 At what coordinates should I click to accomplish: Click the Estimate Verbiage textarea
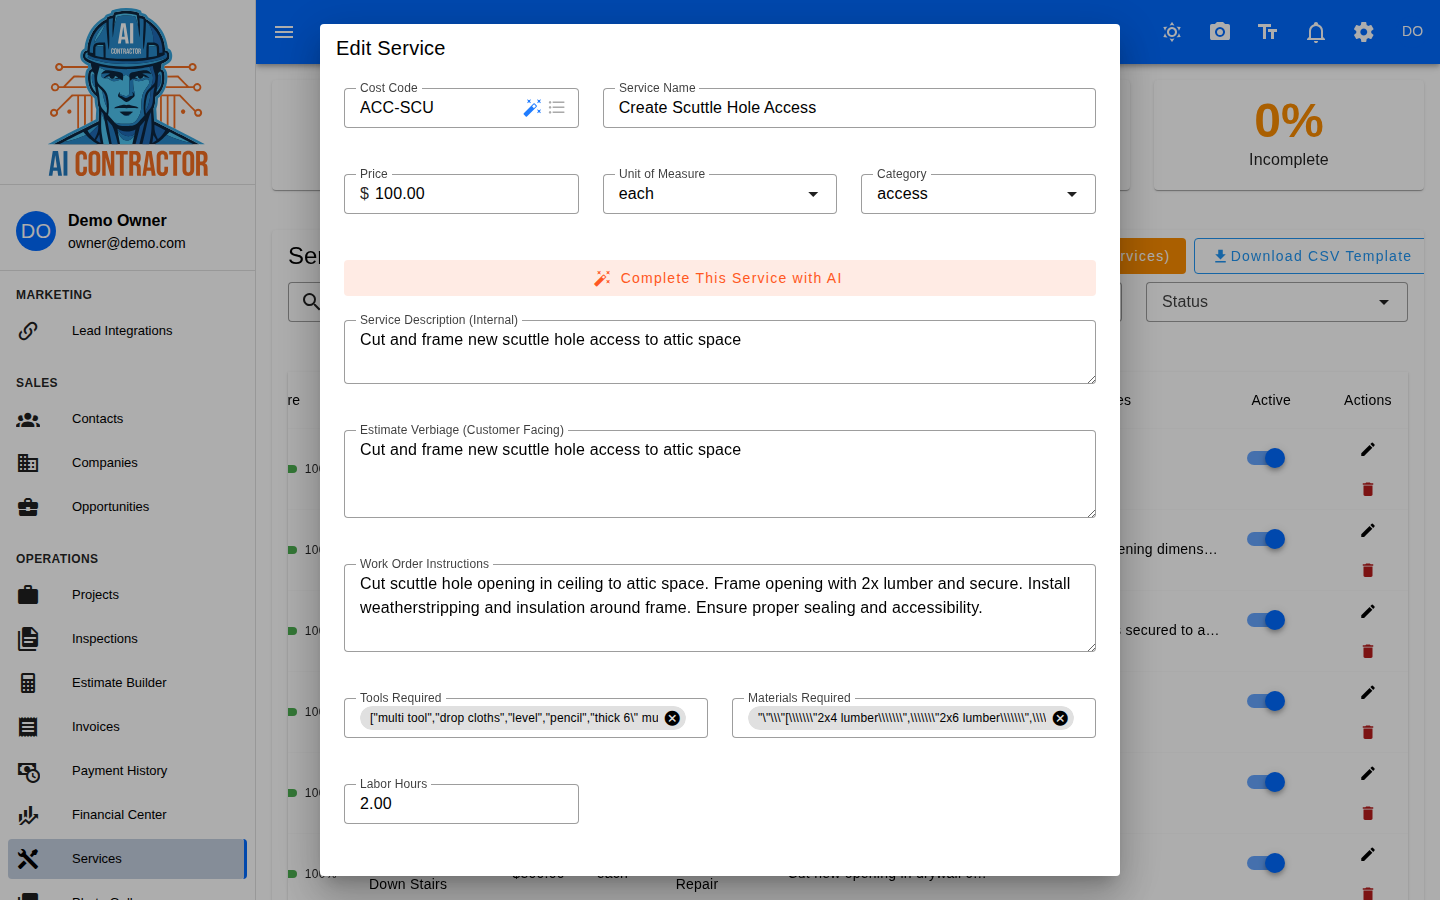tap(720, 474)
